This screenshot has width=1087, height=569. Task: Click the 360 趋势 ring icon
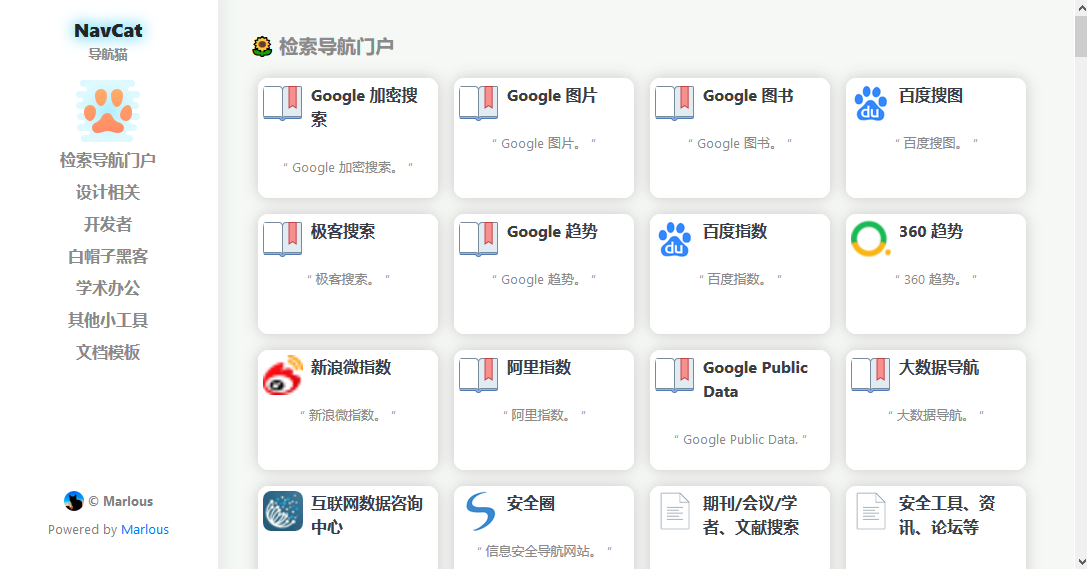[871, 239]
